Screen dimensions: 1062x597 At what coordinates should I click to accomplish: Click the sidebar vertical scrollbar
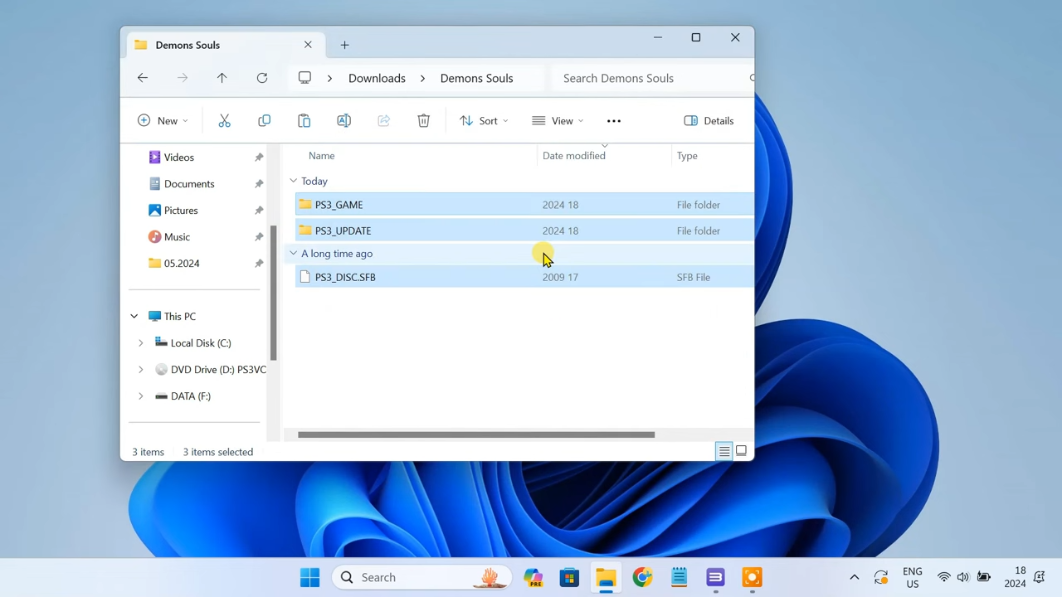[x=274, y=293]
